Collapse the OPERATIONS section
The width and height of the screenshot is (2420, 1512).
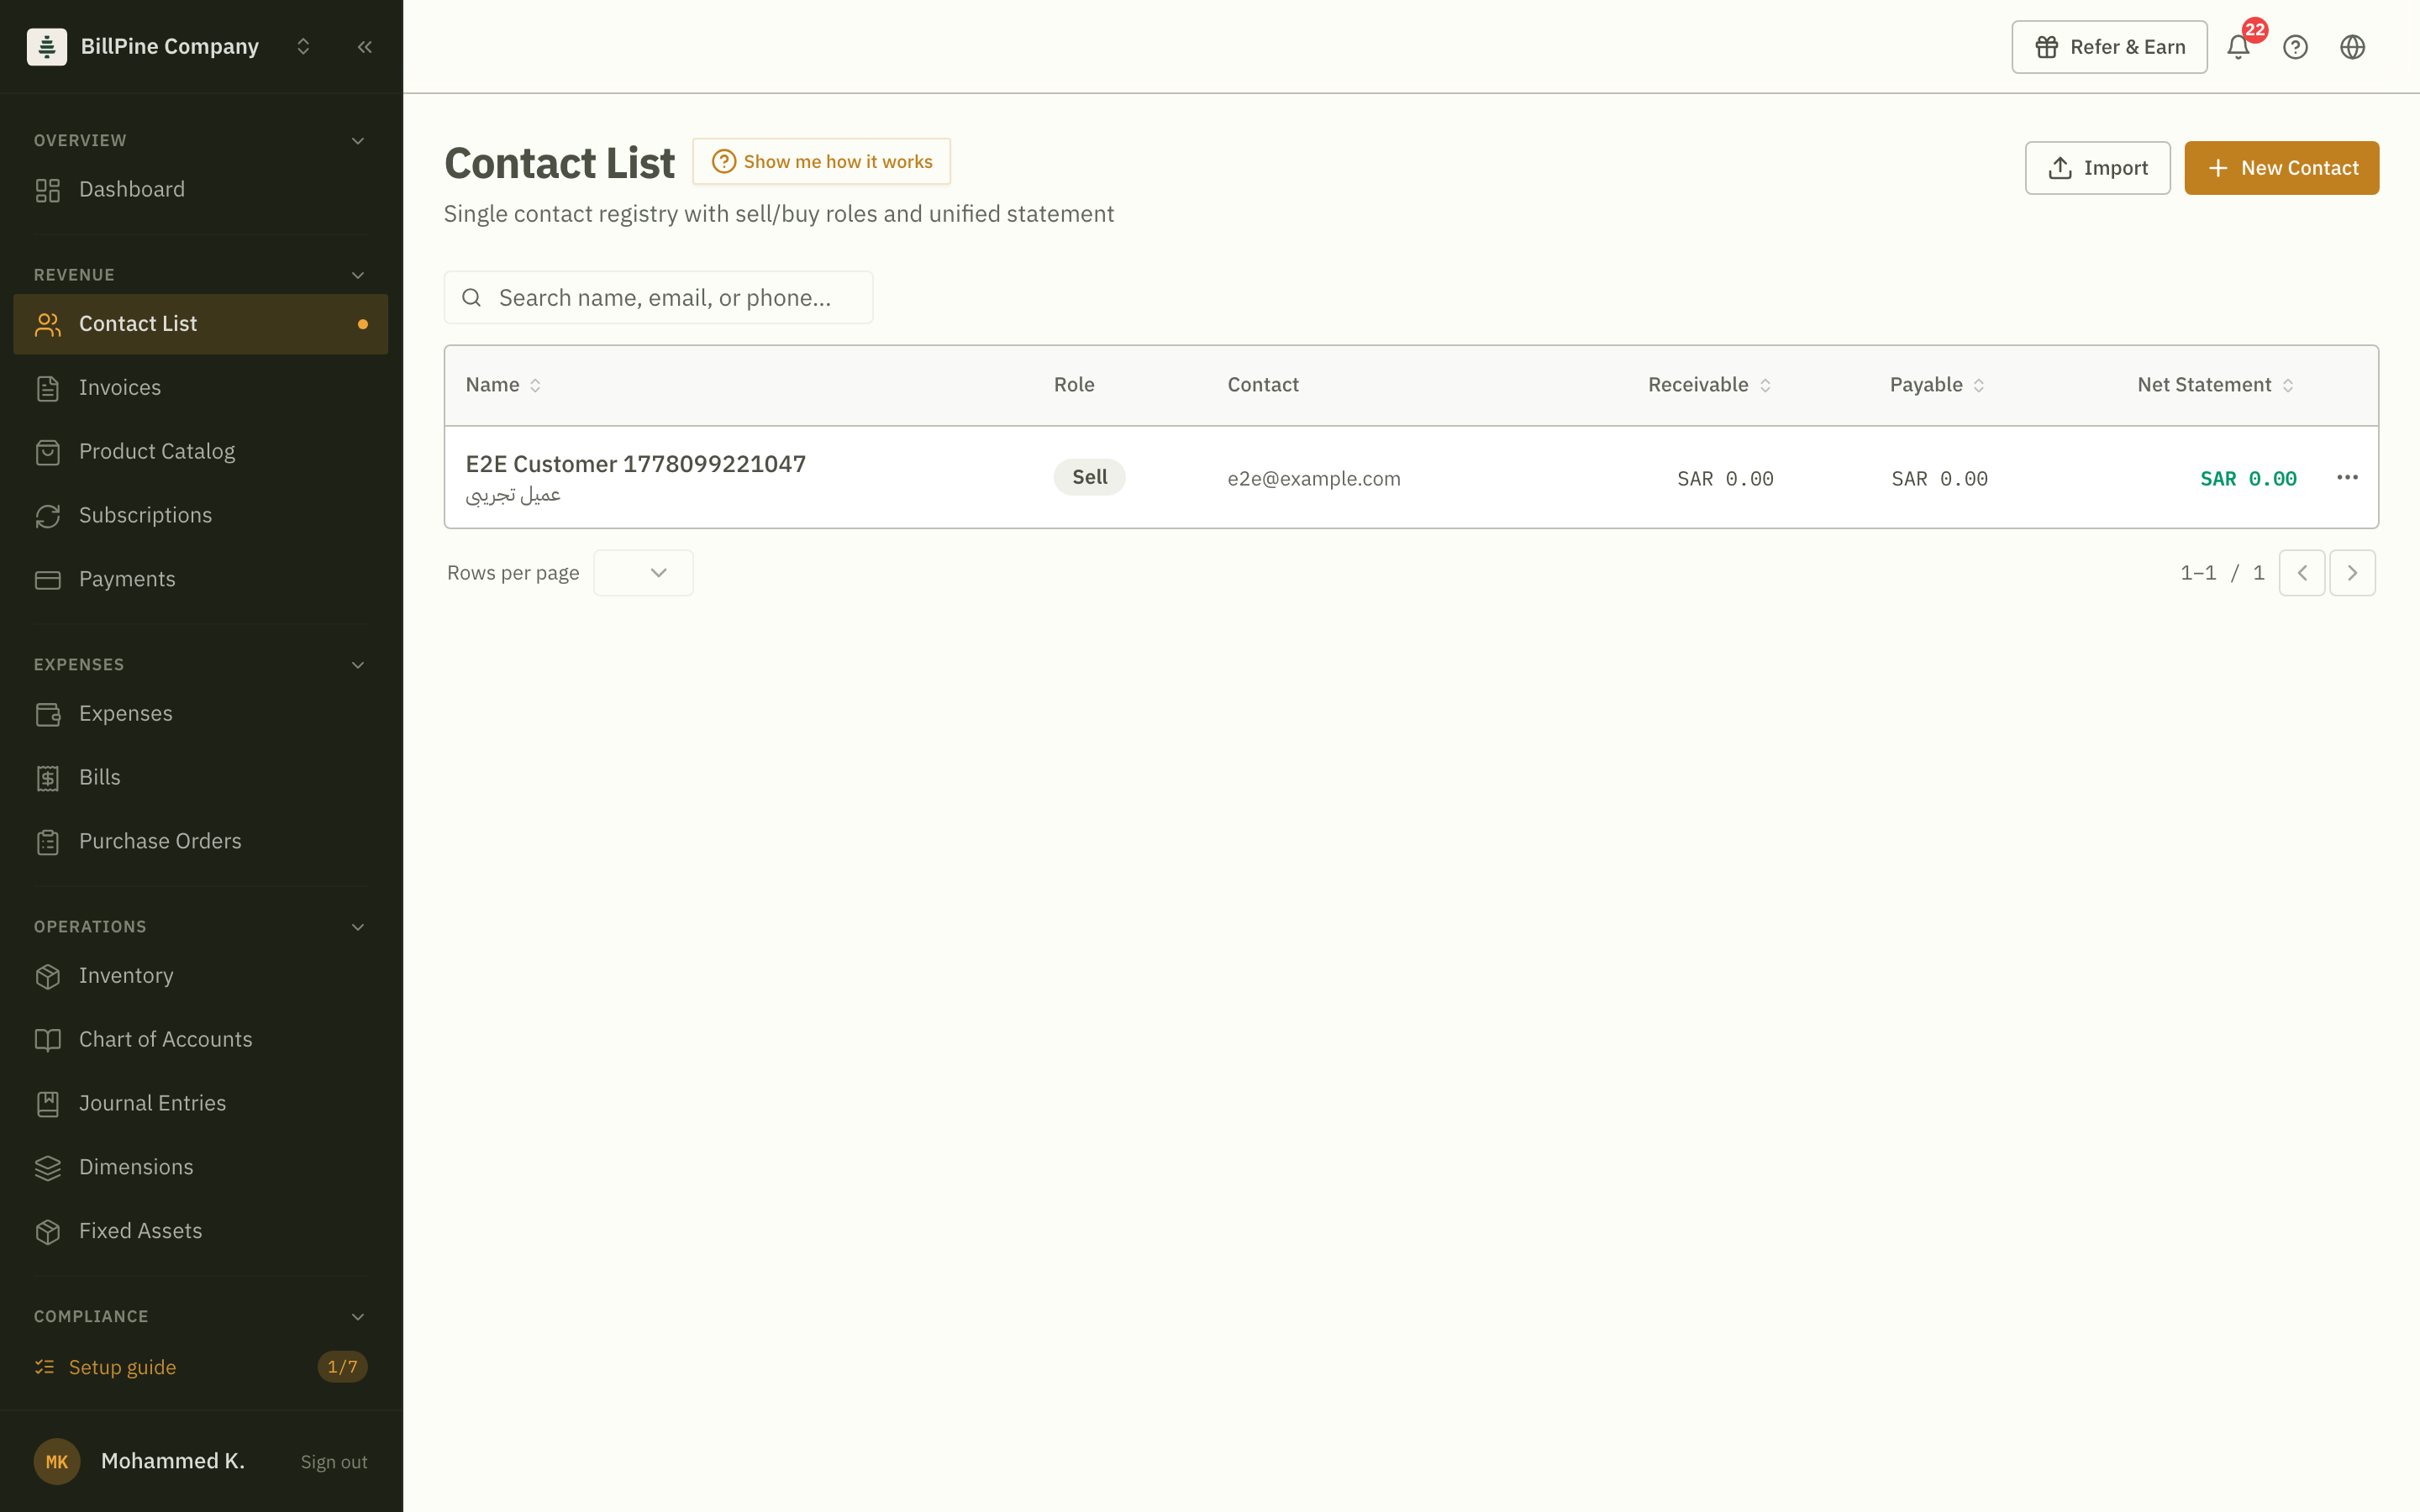point(358,927)
